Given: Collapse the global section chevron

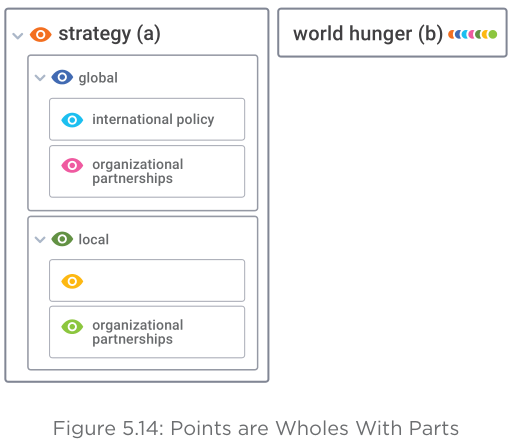Looking at the screenshot, I should pyautogui.click(x=40, y=78).
